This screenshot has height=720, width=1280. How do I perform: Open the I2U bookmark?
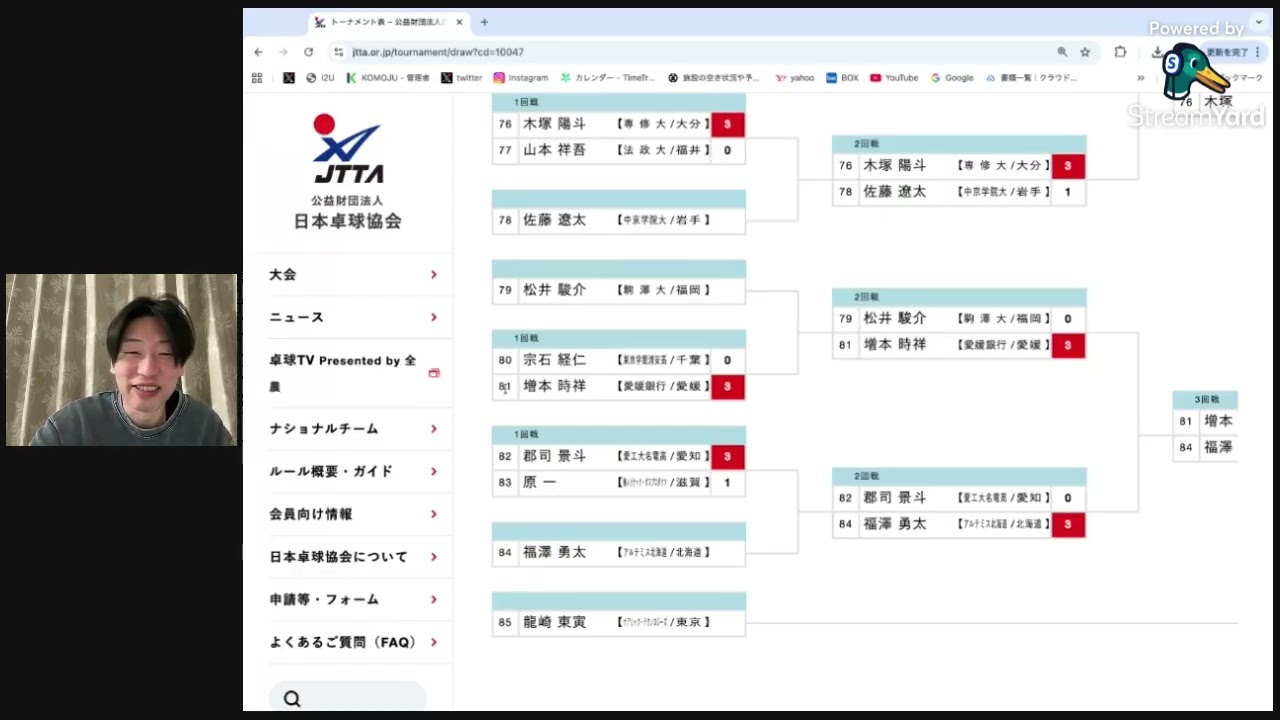point(320,77)
